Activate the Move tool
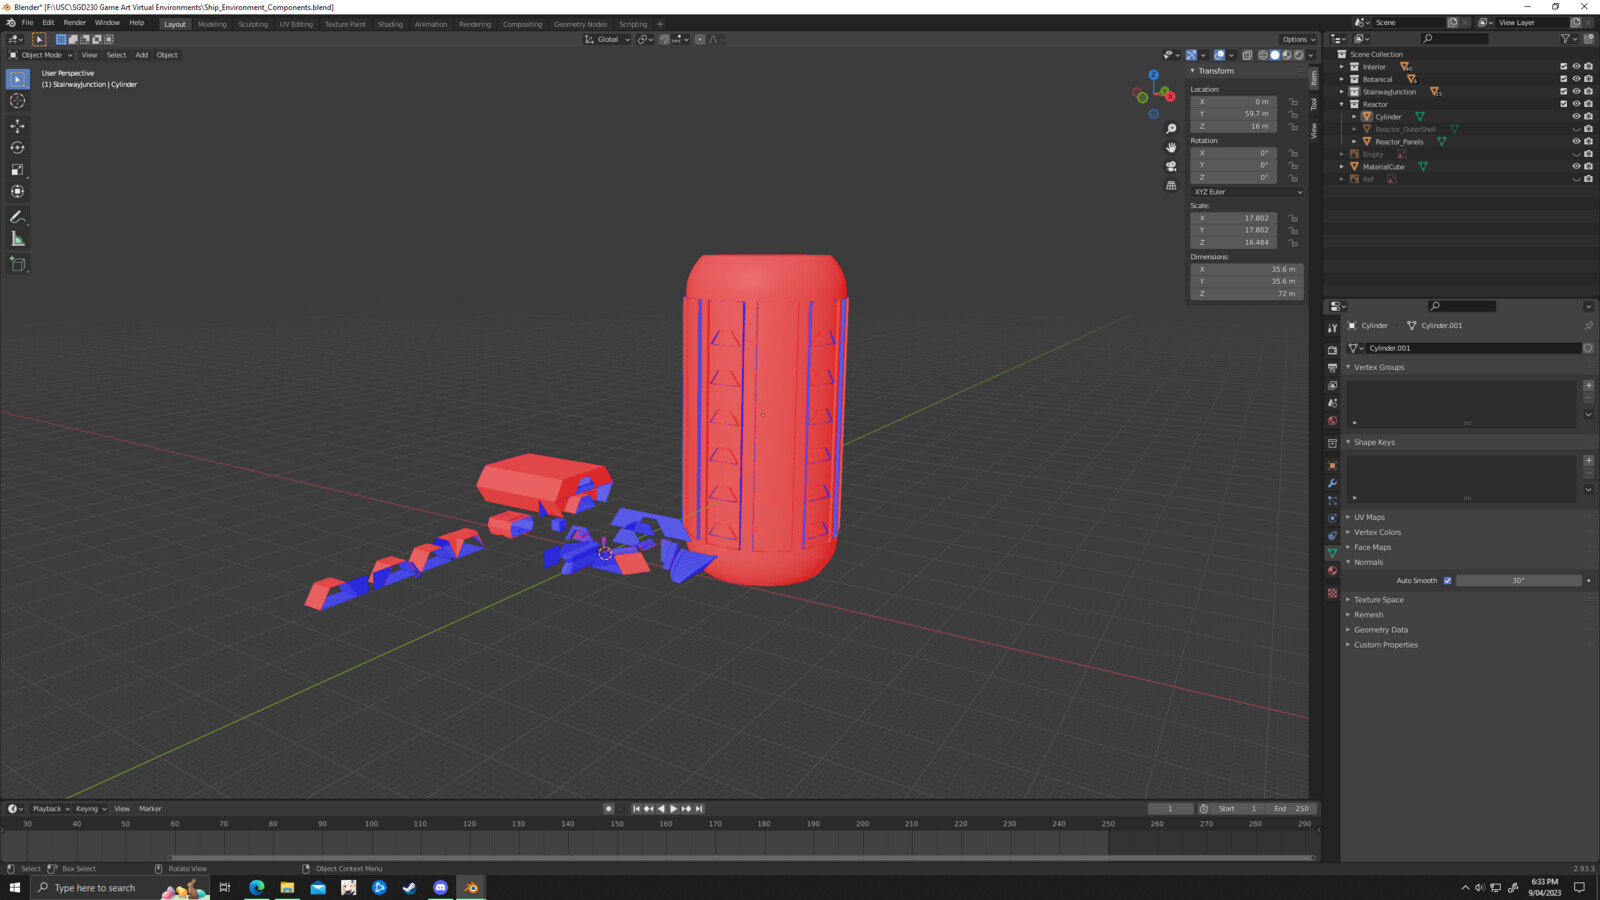Screen dimensions: 1600x900 click(x=18, y=126)
